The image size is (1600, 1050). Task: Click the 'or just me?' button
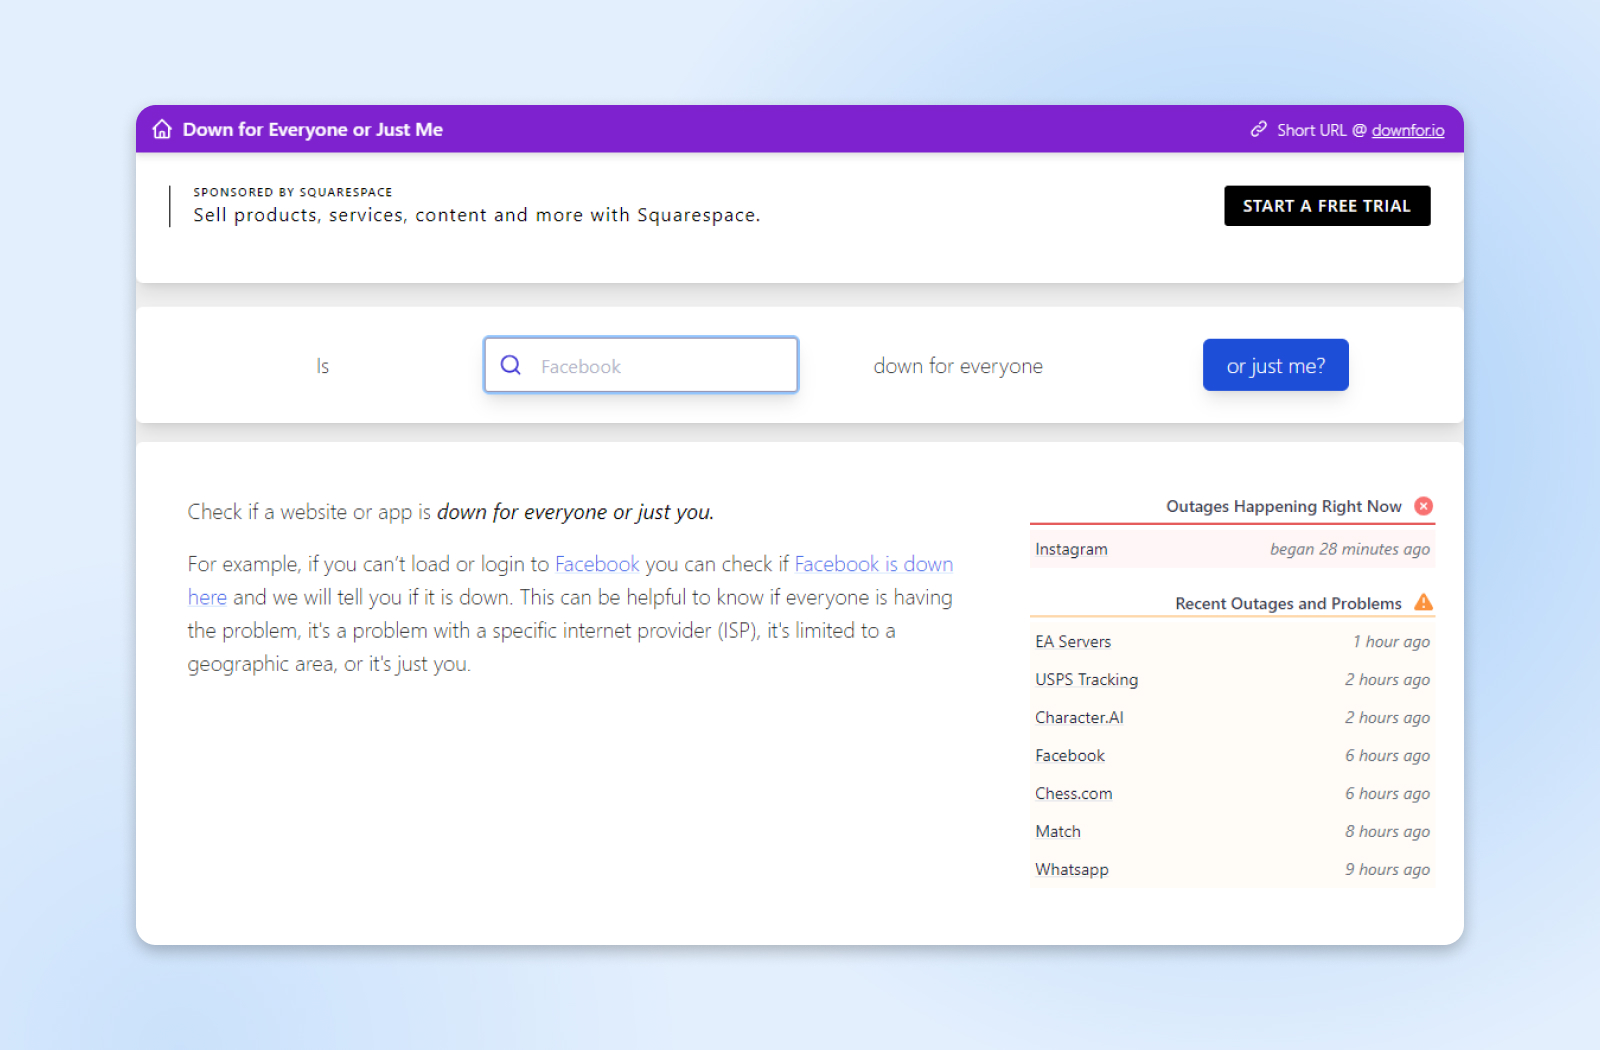[x=1275, y=366]
